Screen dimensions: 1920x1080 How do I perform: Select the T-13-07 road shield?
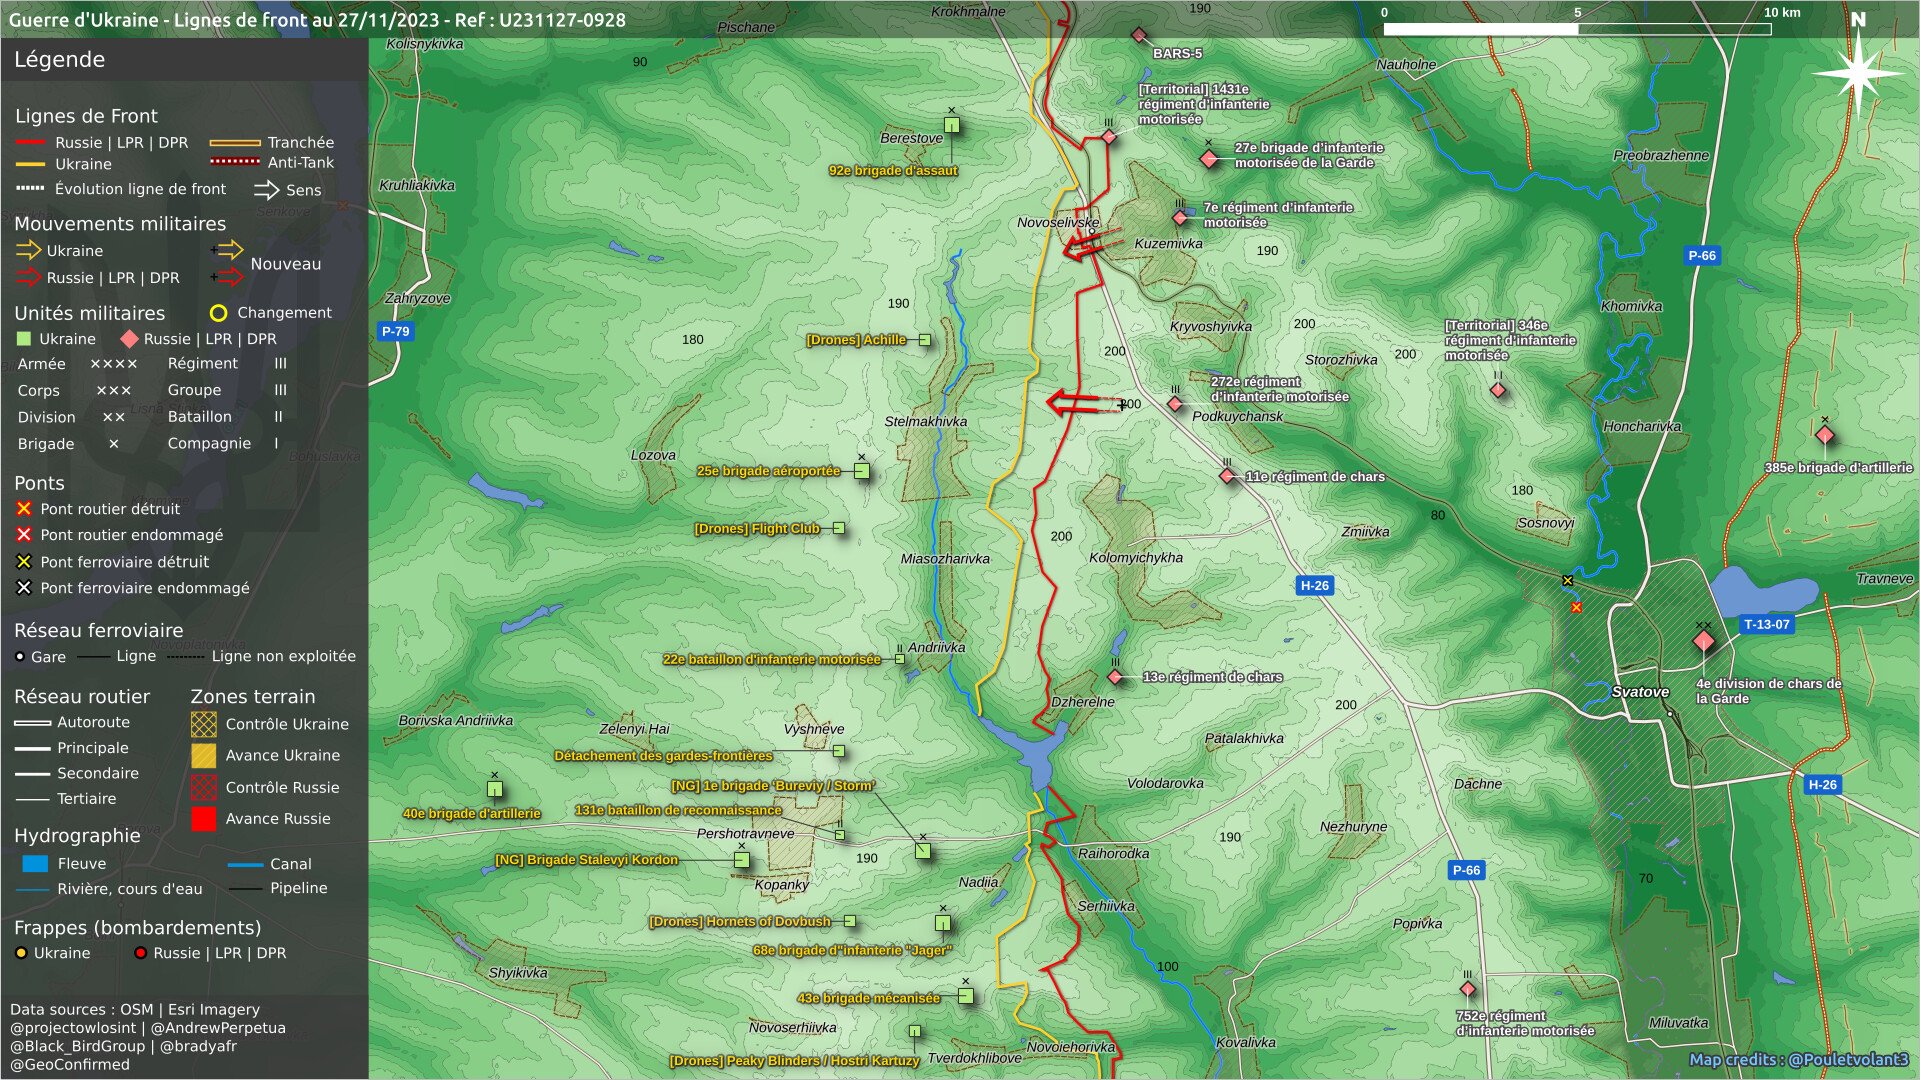coord(1767,624)
